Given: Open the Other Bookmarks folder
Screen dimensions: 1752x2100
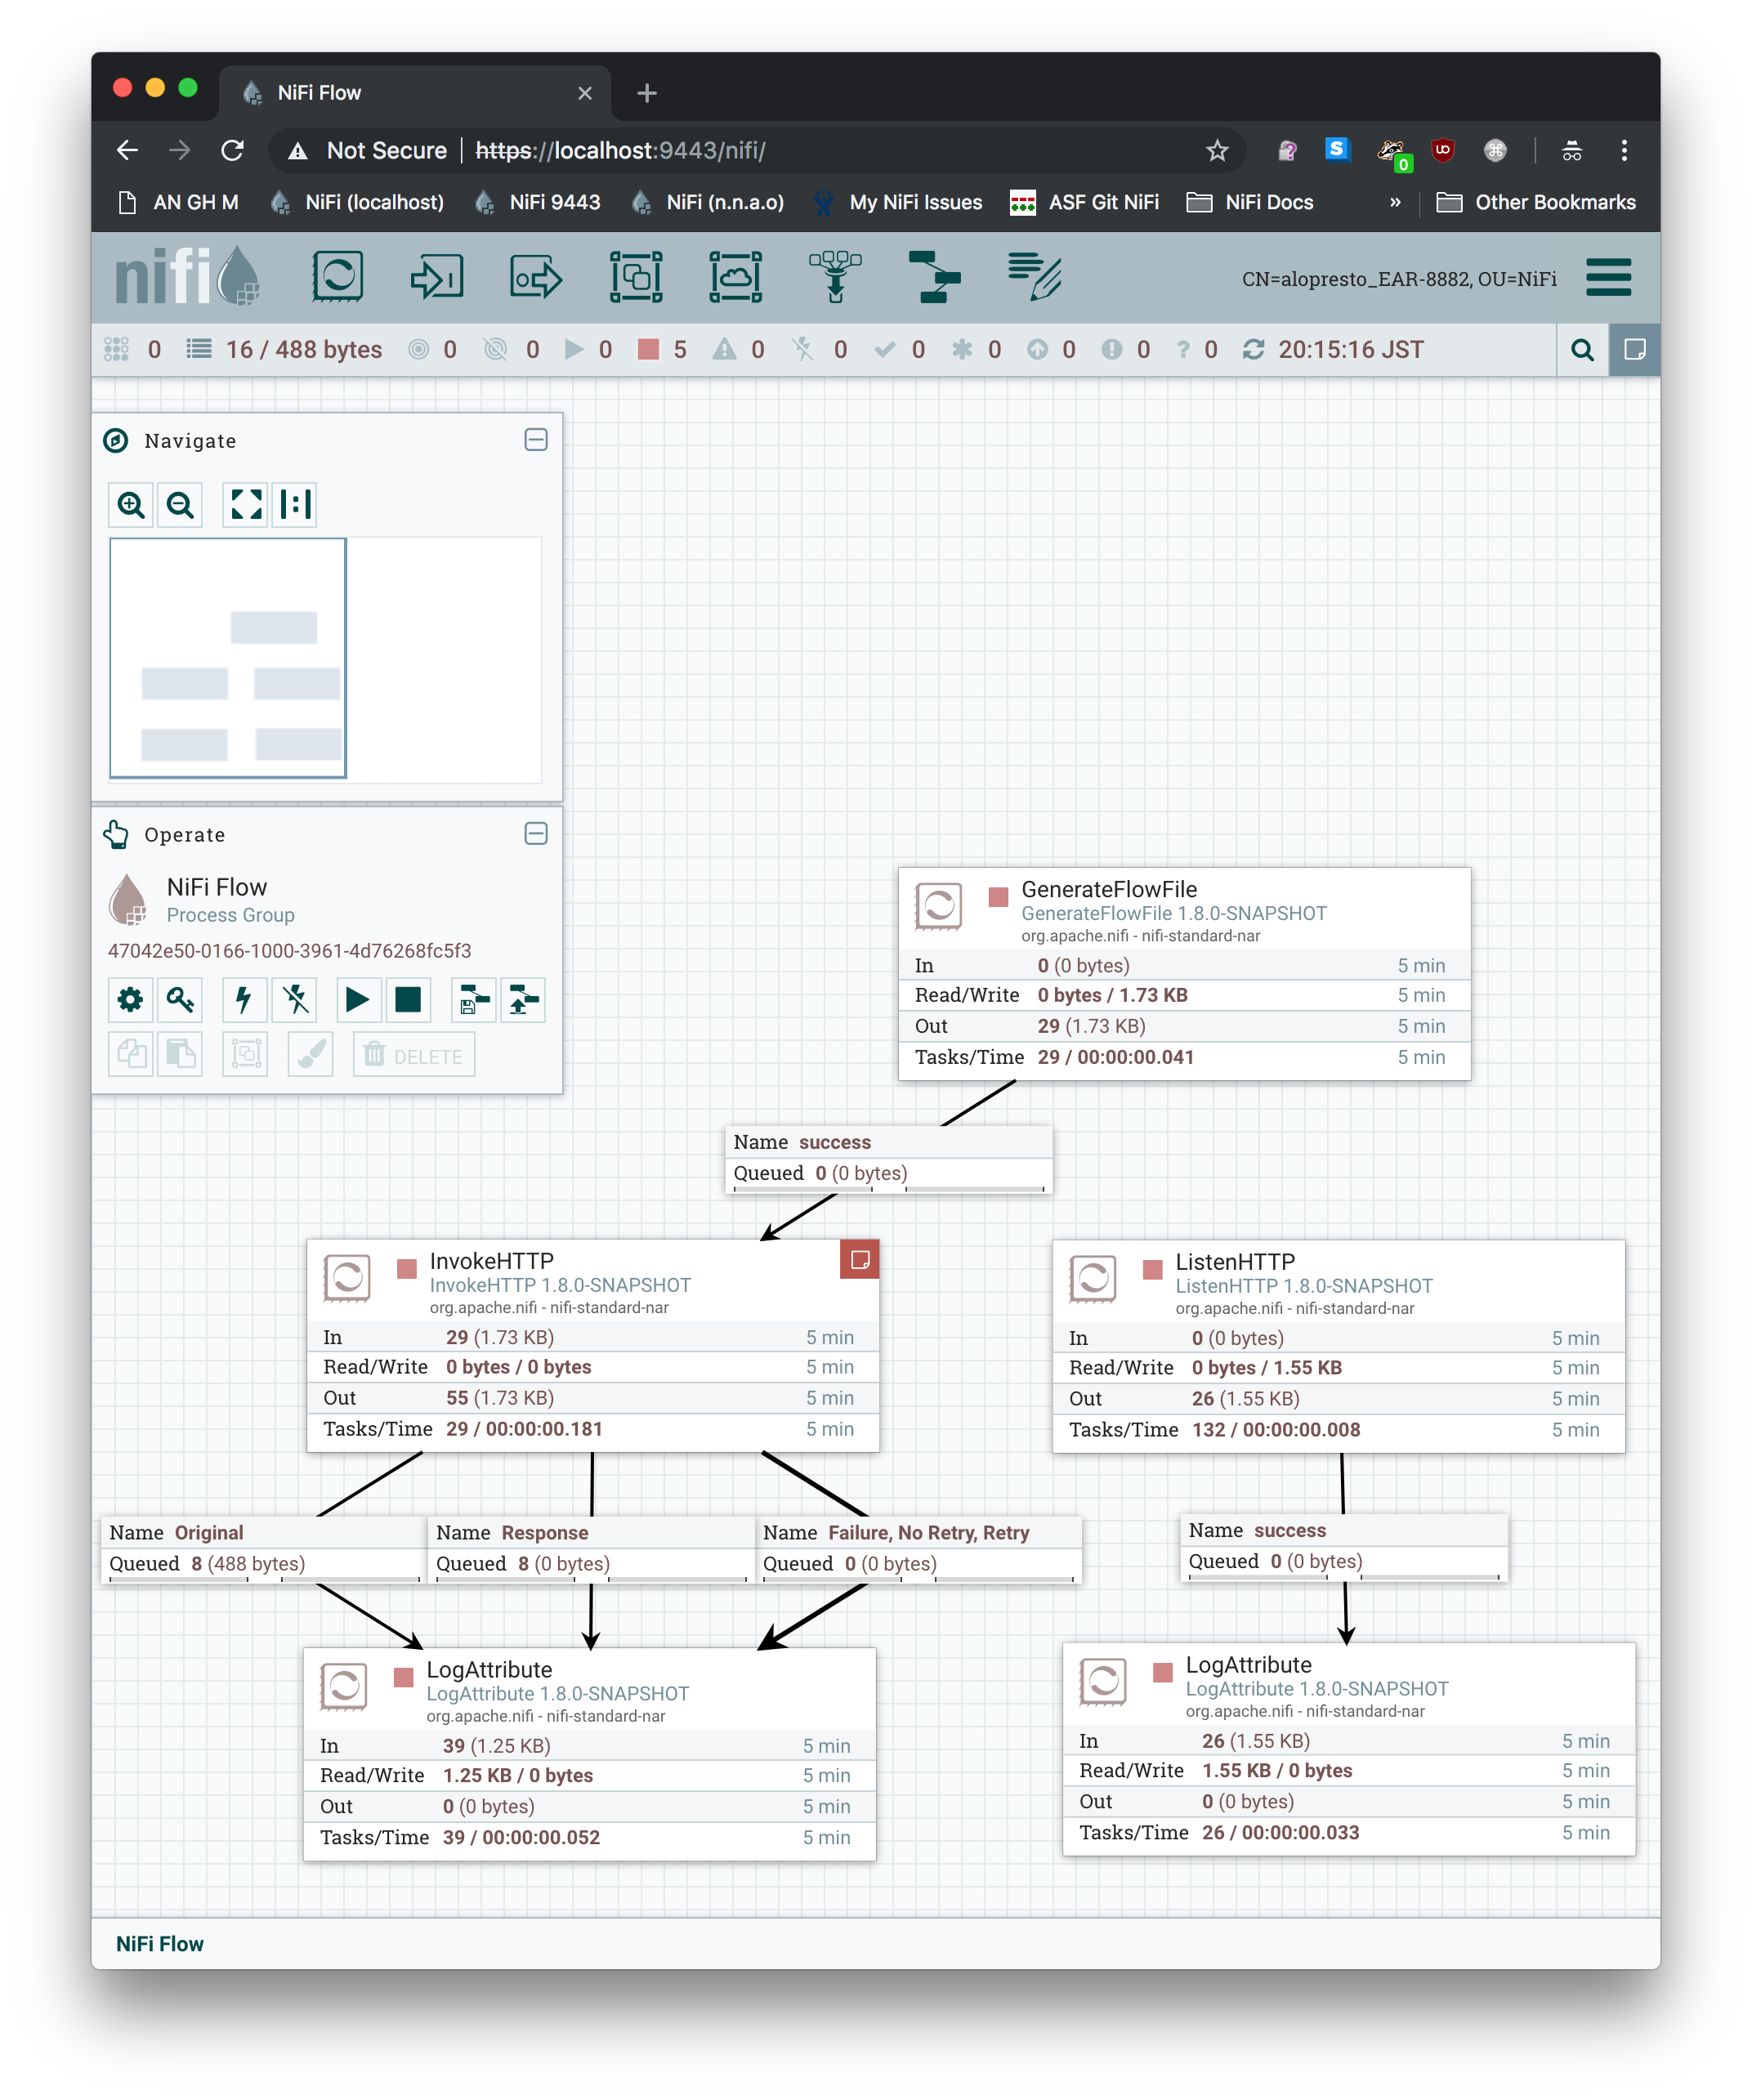Looking at the screenshot, I should pyautogui.click(x=1536, y=202).
